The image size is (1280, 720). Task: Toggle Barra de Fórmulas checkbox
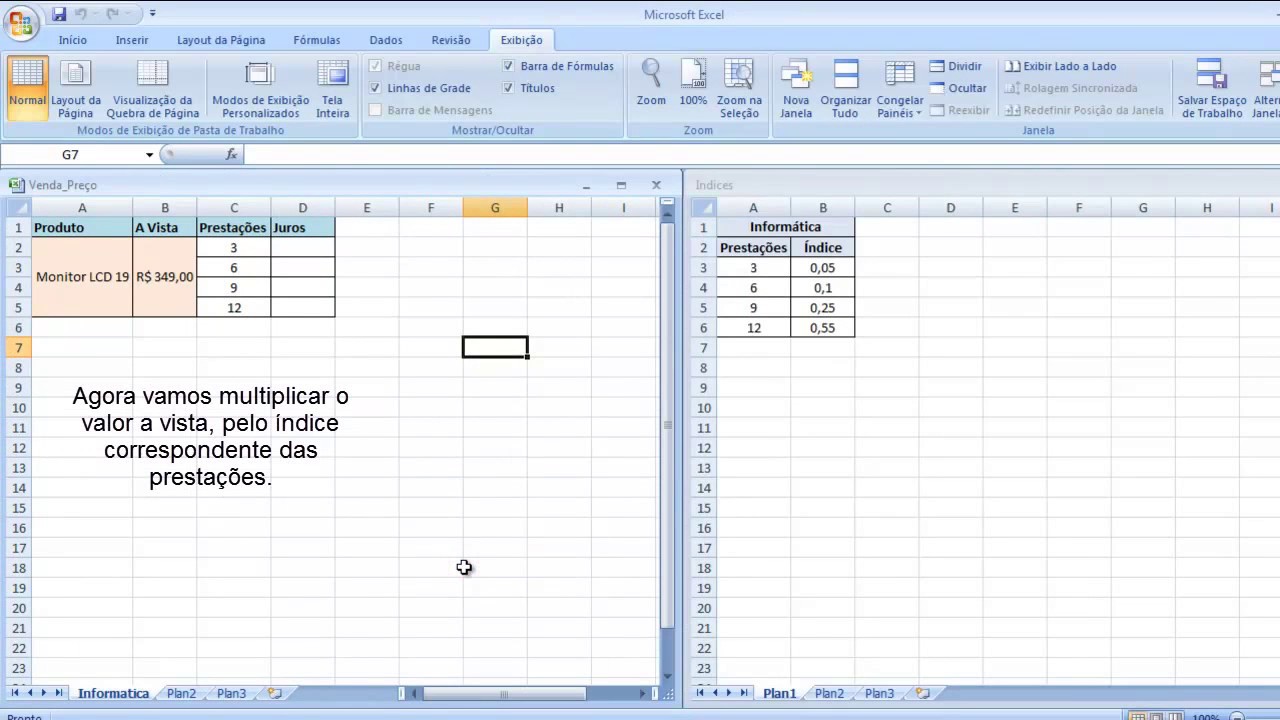coord(508,66)
